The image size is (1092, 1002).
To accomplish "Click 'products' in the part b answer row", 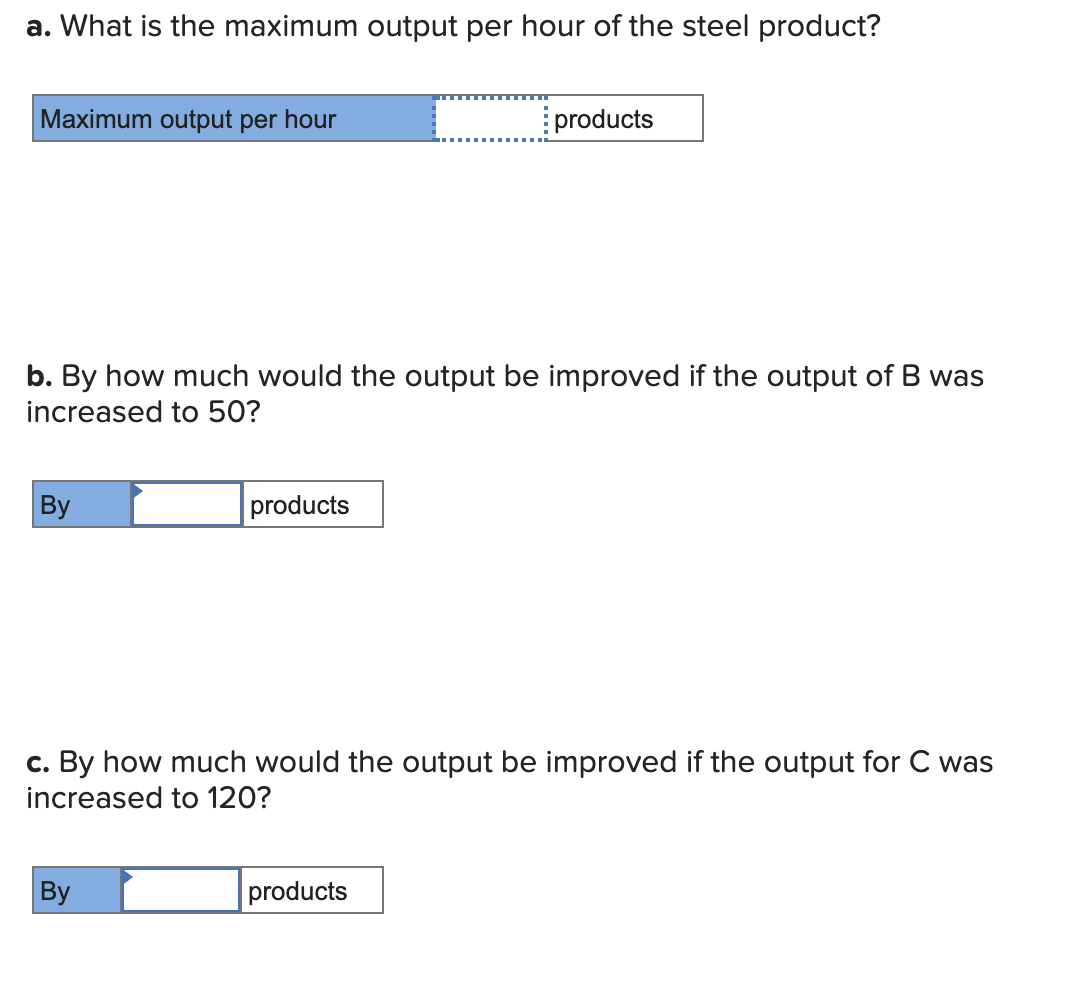I will 300,504.
